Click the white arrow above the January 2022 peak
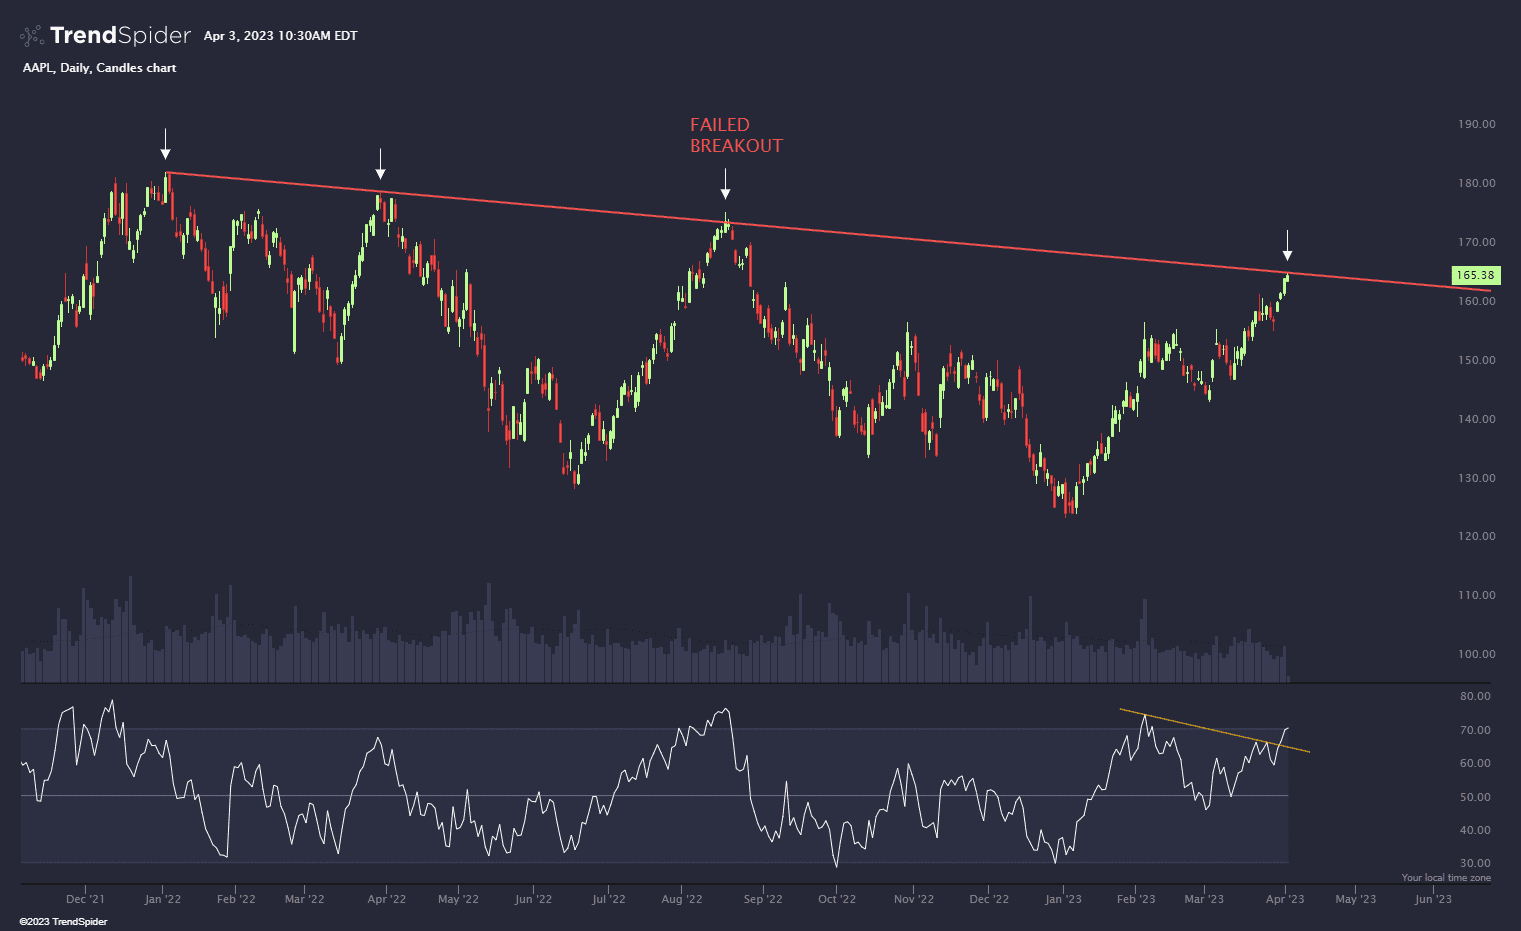Viewport: 1521px width, 931px height. point(166,144)
